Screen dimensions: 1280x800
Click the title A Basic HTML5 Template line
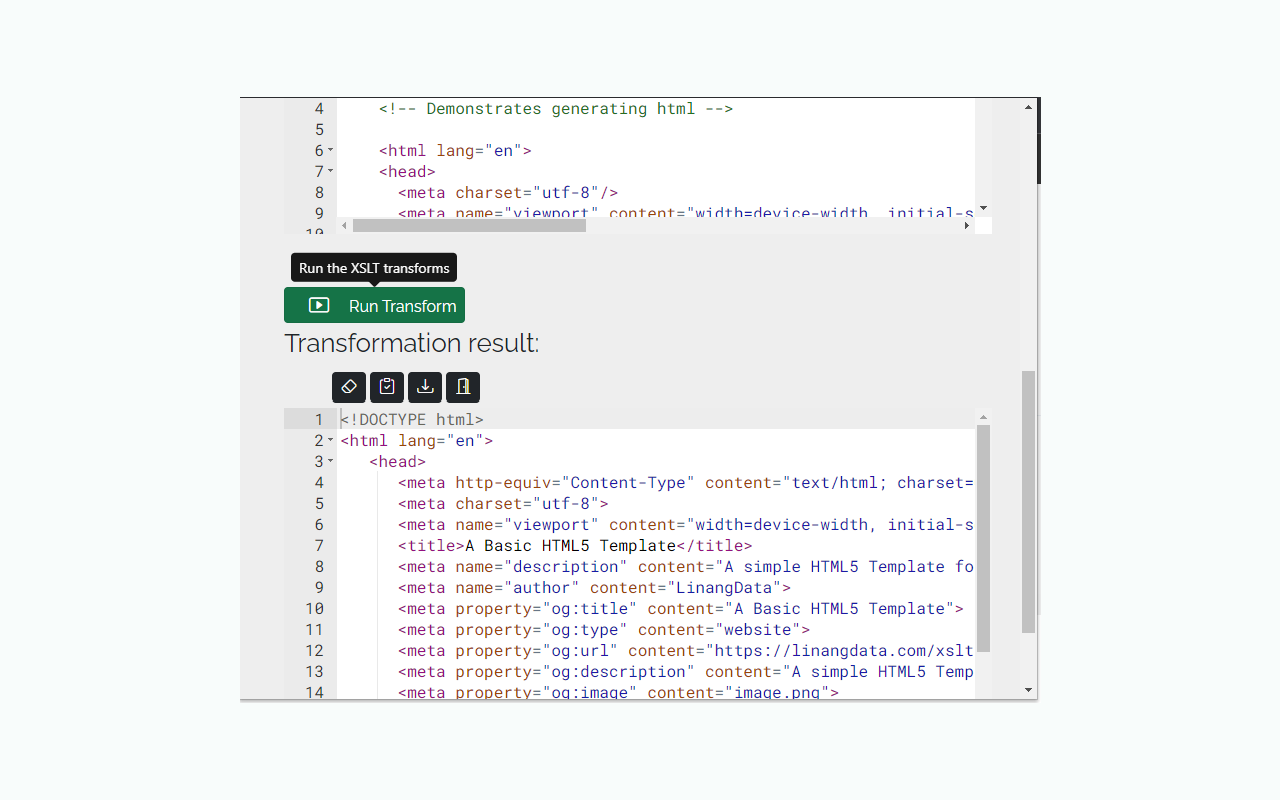(573, 545)
